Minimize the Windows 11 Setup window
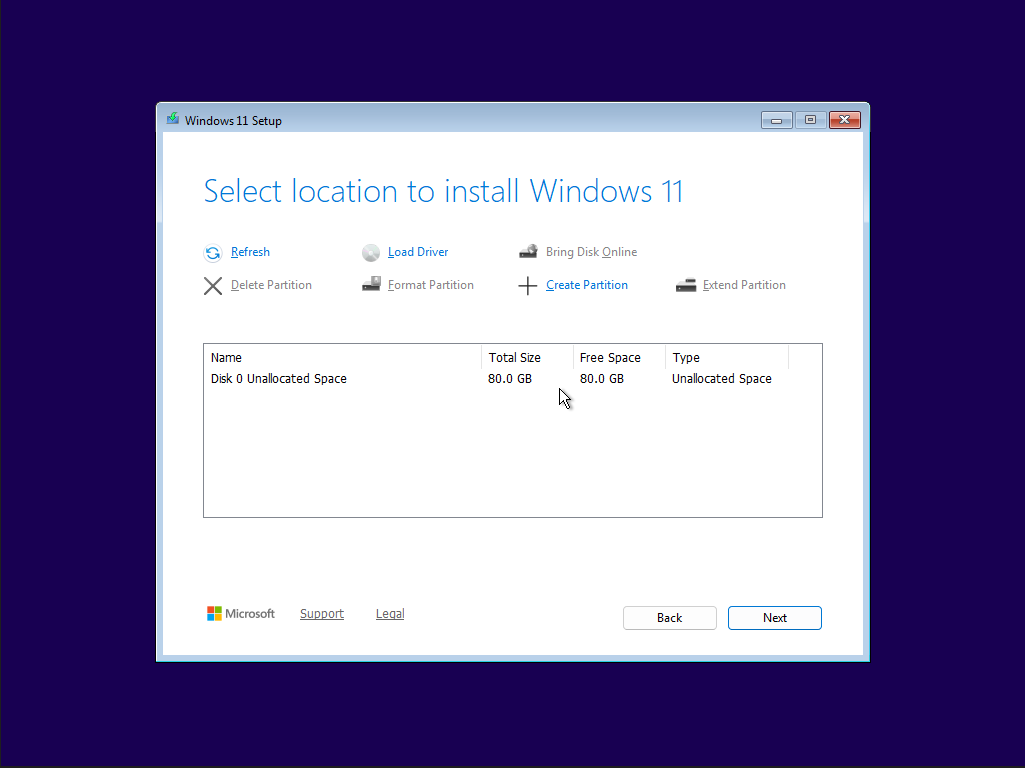 tap(777, 120)
